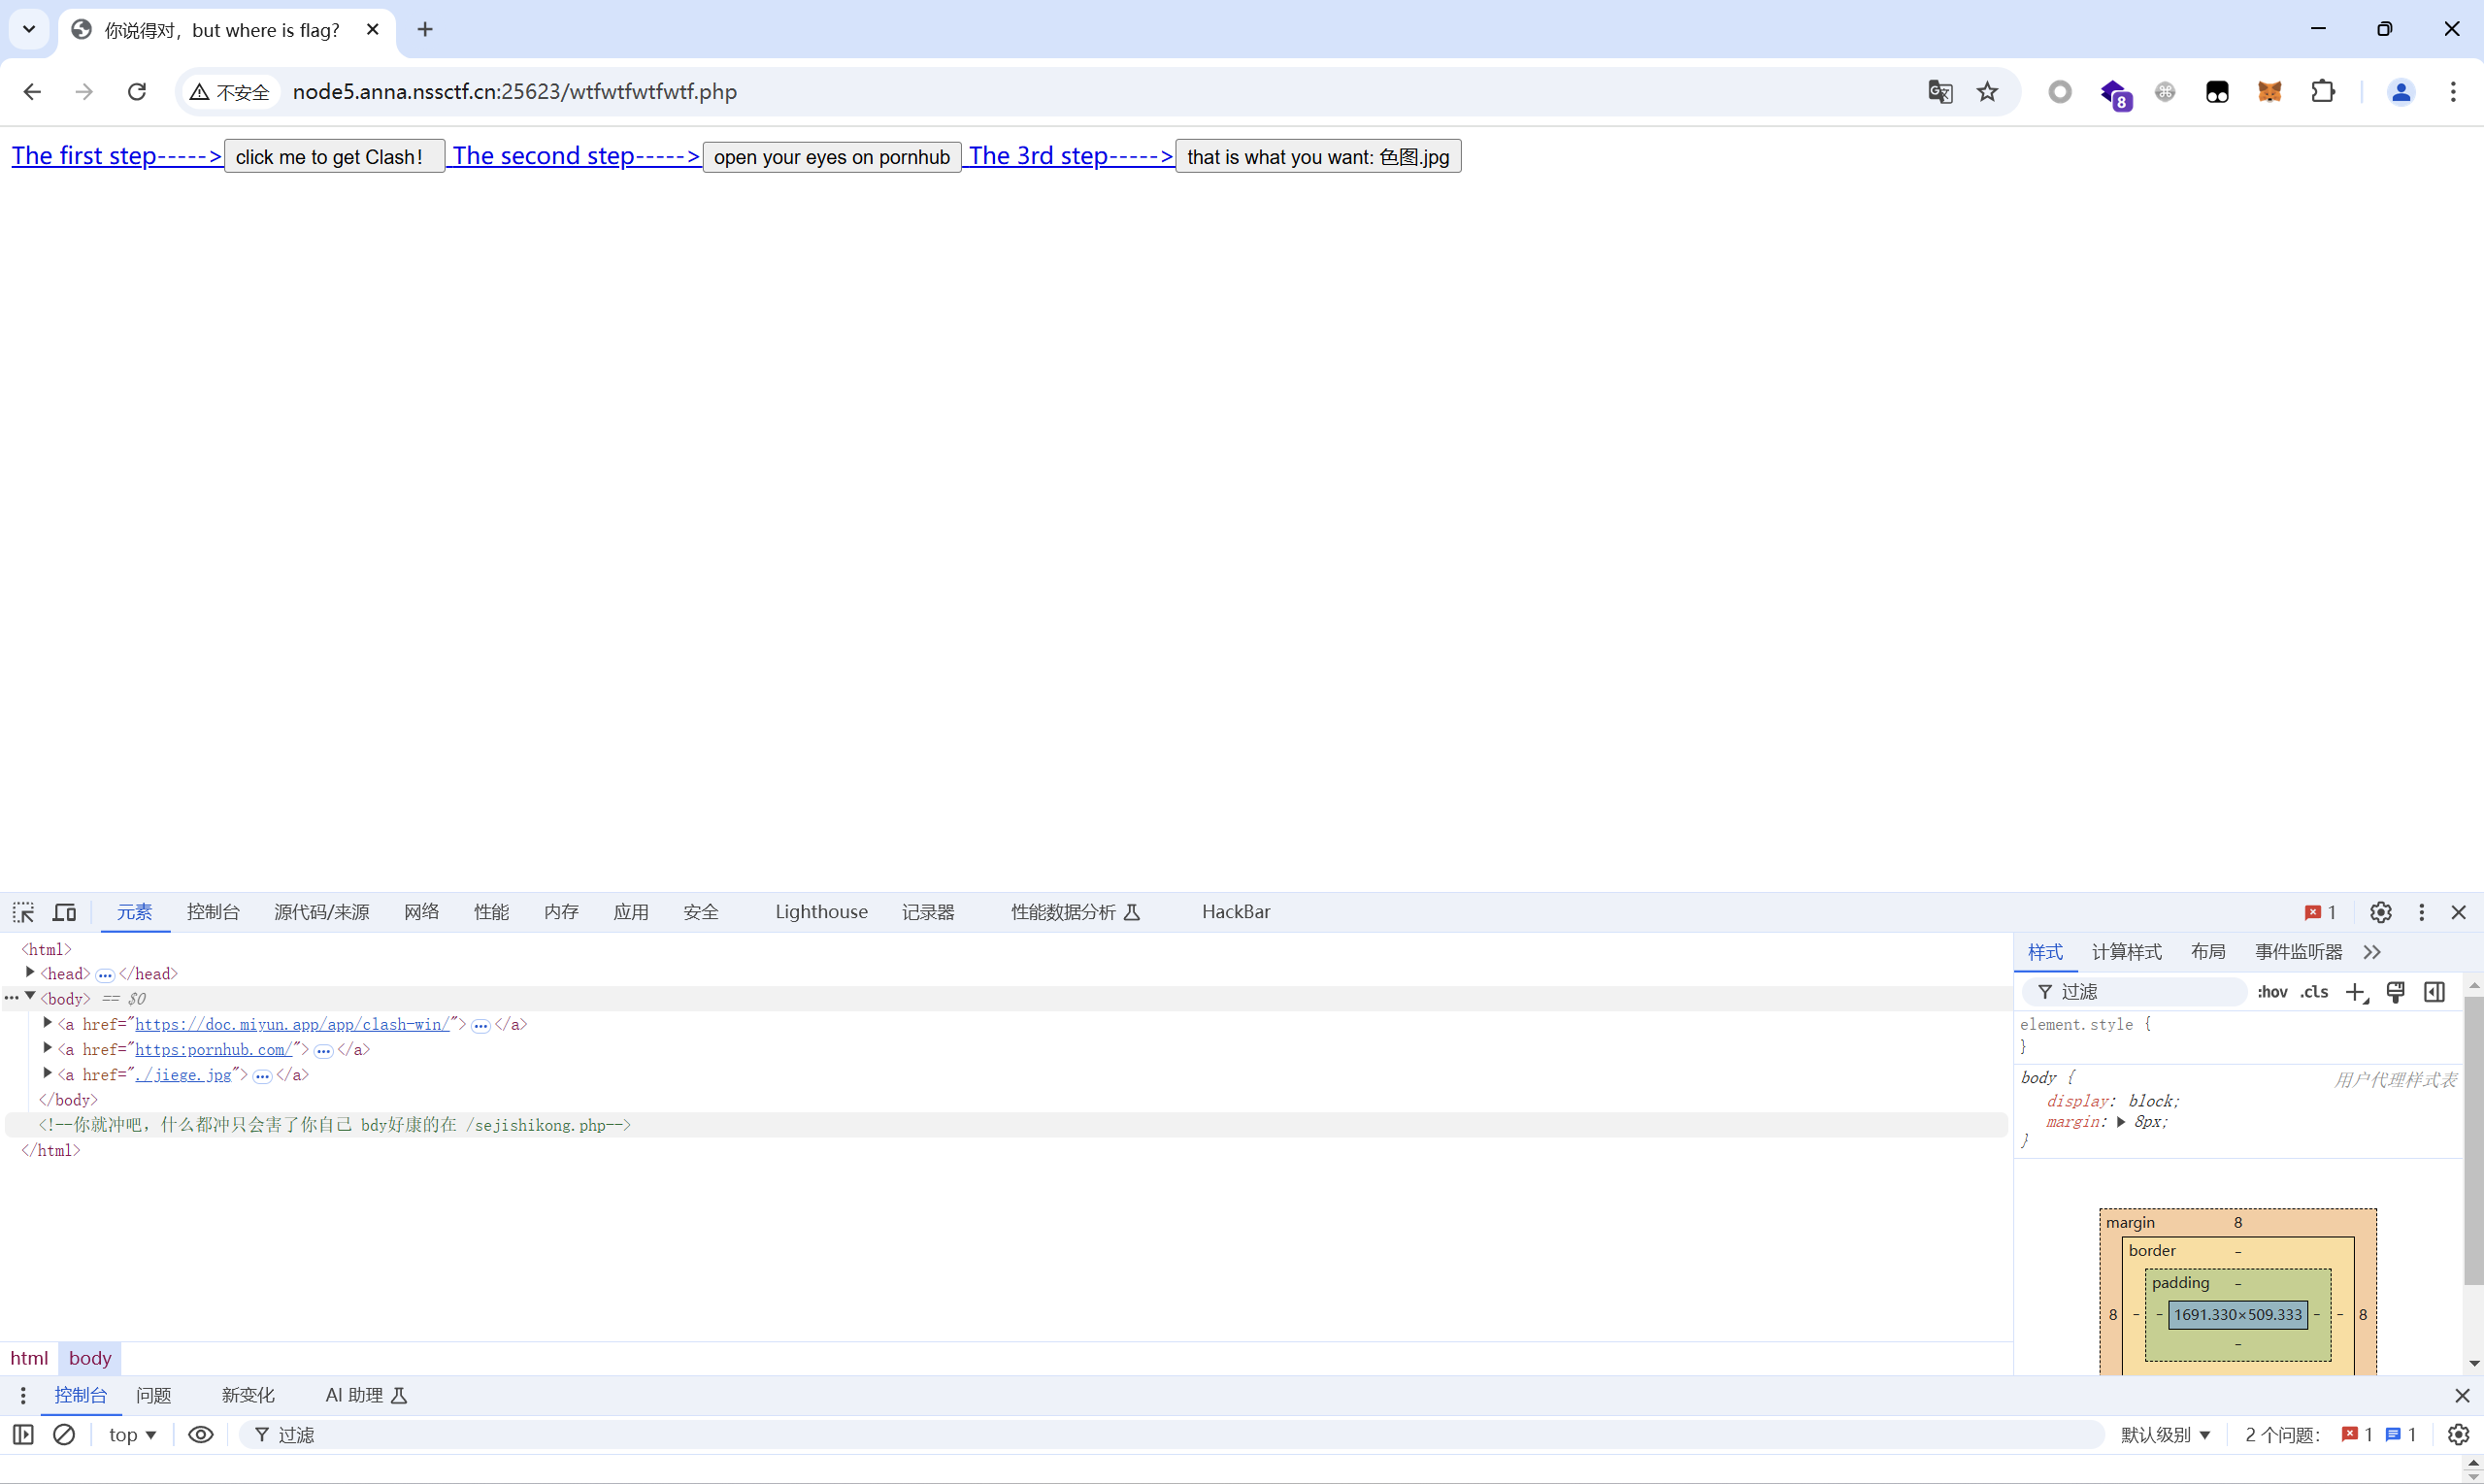Viewport: 2484px width, 1484px height.
Task: Expand the margin property triangle
Action: pyautogui.click(x=2121, y=1122)
